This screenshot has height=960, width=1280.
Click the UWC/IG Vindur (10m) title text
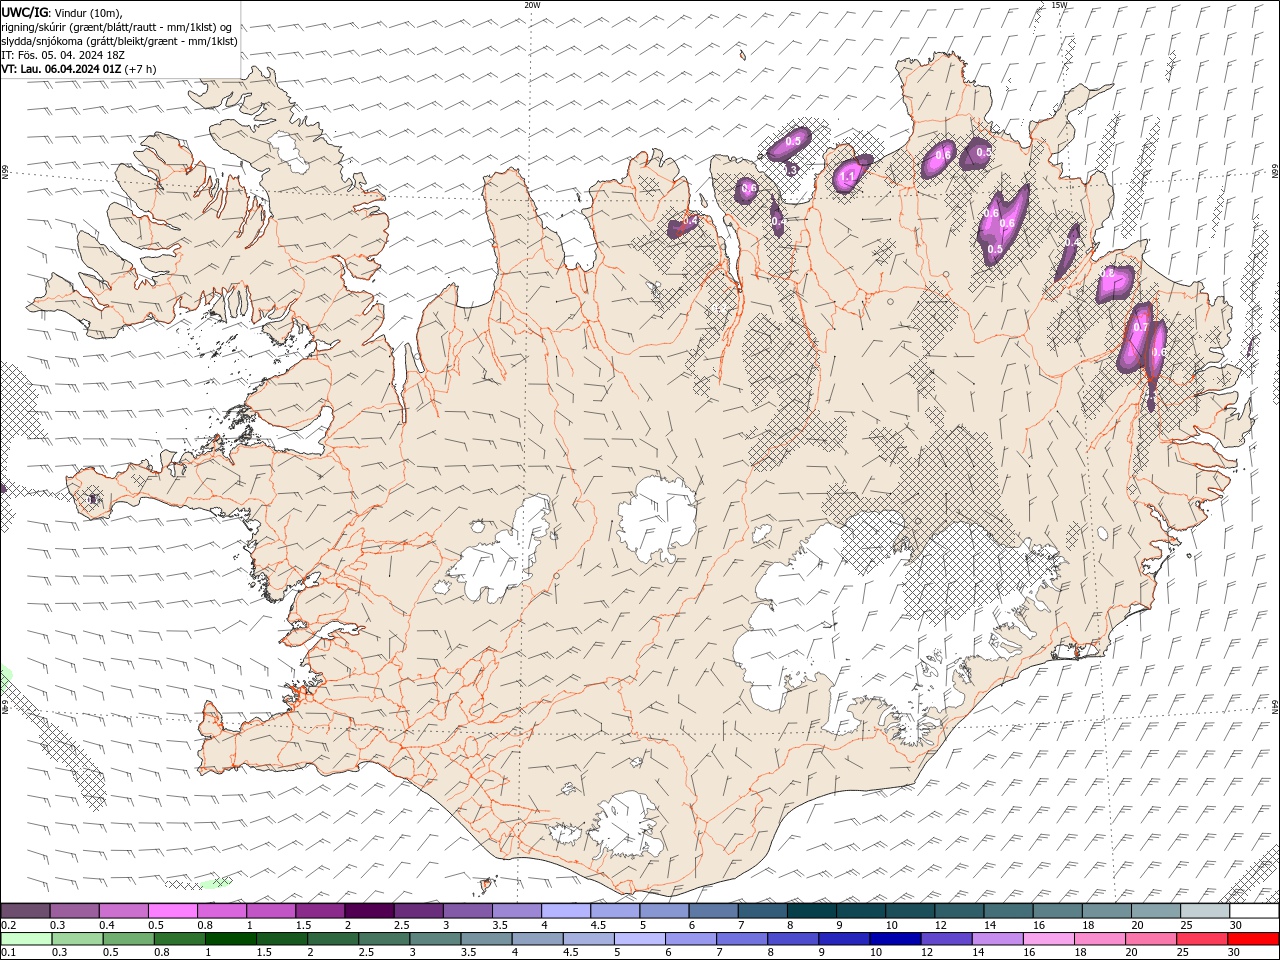coord(62,12)
